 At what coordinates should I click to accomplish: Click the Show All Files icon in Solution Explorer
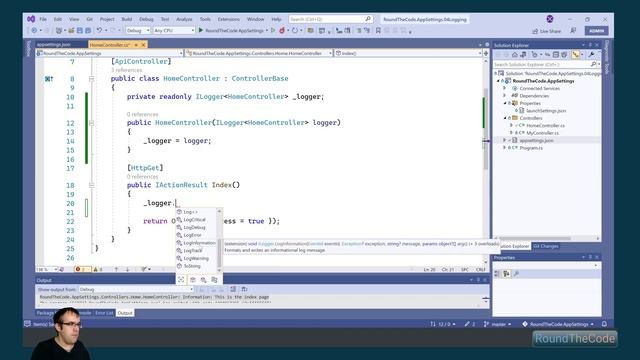564,55
